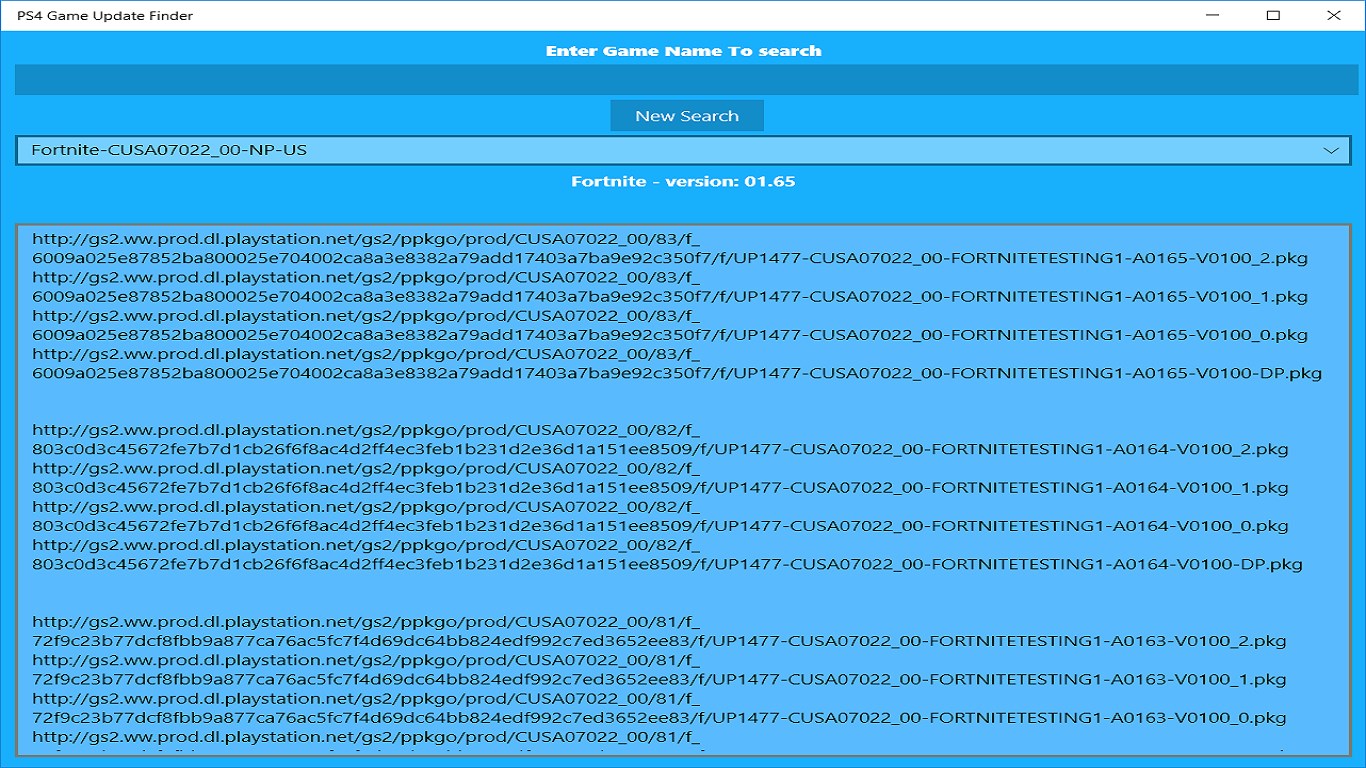Click the 'Fortnite - version: 01.65' label
Image resolution: width=1366 pixels, height=768 pixels.
[x=683, y=182]
